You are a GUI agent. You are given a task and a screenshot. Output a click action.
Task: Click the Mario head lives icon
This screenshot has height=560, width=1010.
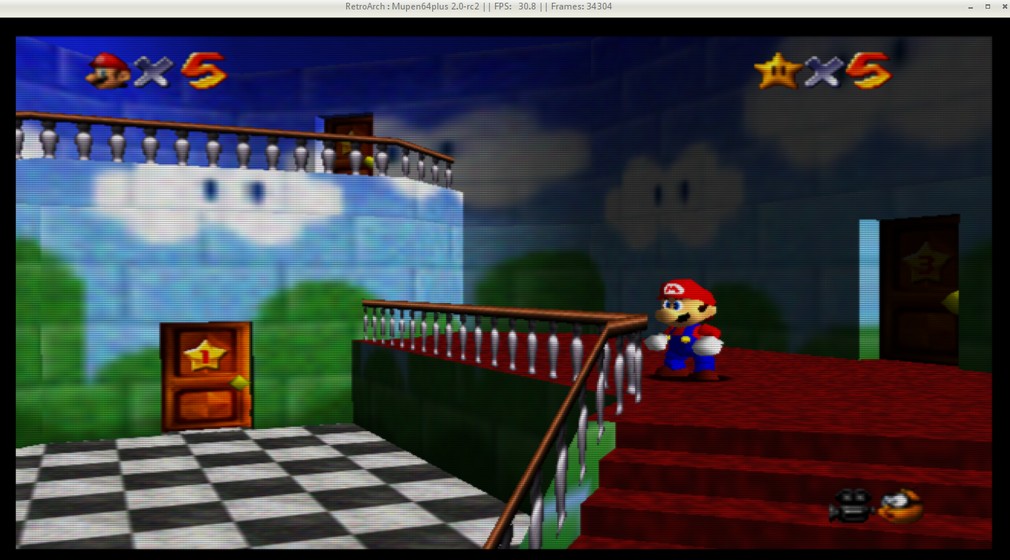click(108, 70)
